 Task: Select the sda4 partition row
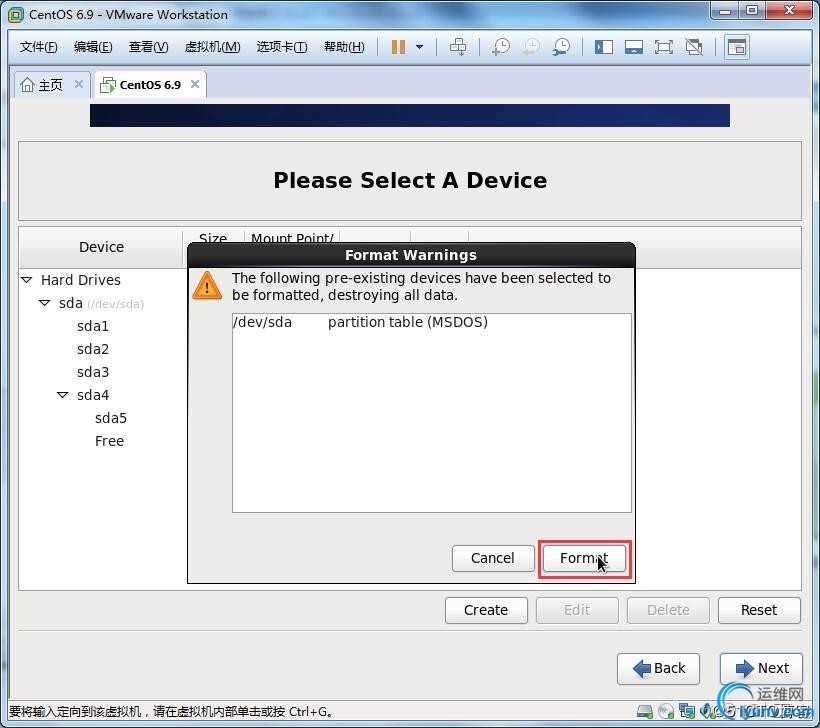point(93,395)
